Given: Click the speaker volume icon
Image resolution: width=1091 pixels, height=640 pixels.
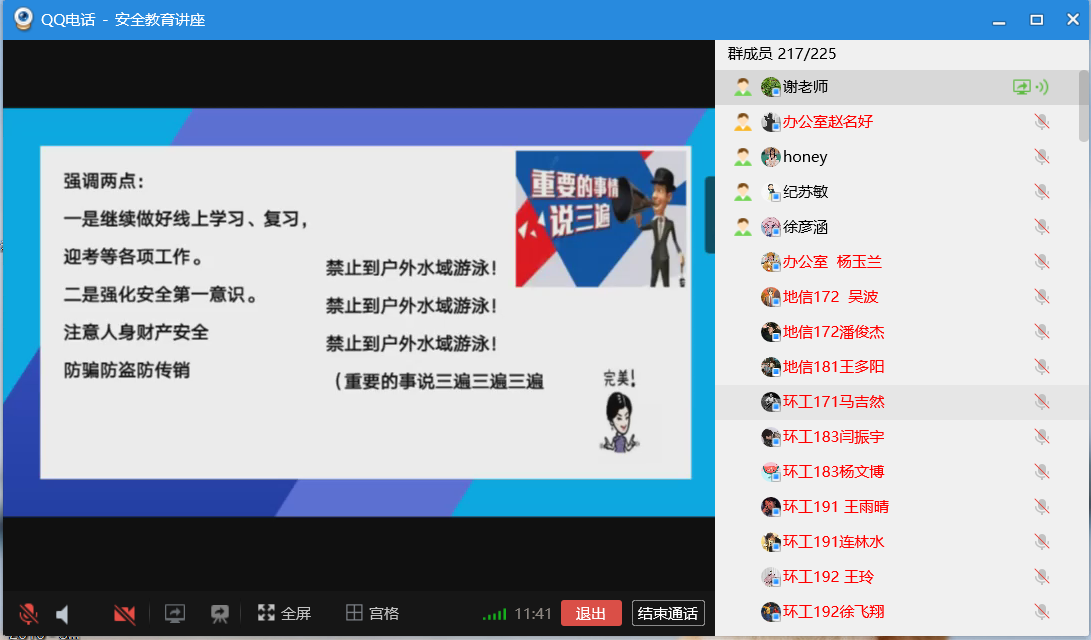Looking at the screenshot, I should pos(63,613).
